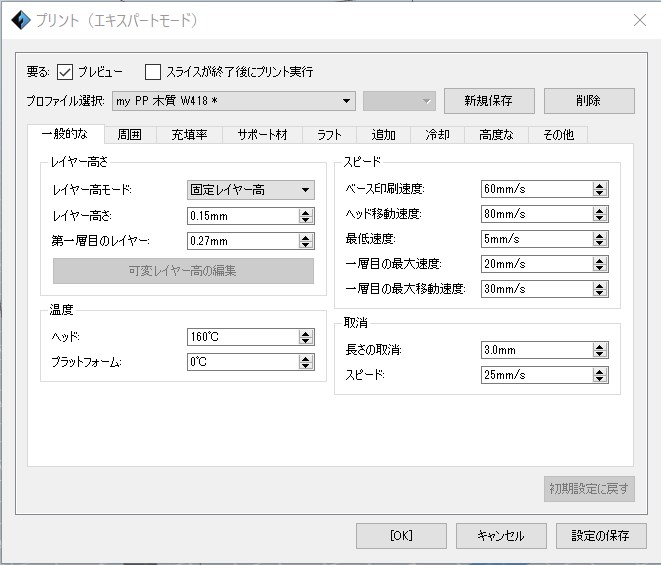The image size is (661, 565).
Task: Click the 新規保存 button
Action: [489, 101]
